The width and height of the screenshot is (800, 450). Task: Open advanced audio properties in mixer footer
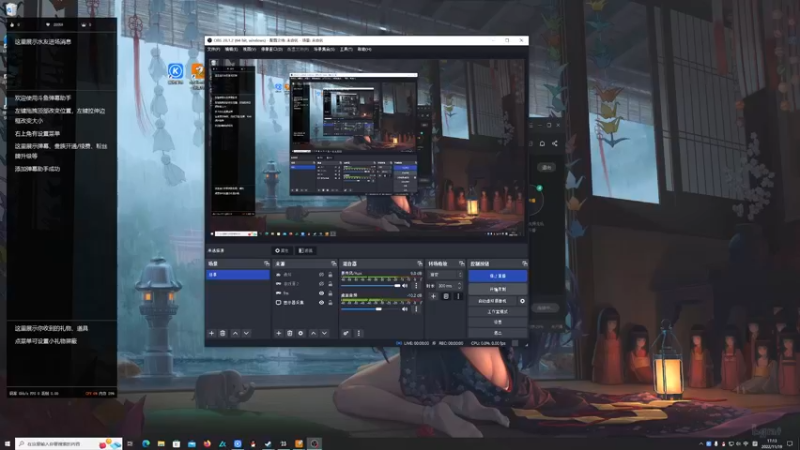coord(346,333)
